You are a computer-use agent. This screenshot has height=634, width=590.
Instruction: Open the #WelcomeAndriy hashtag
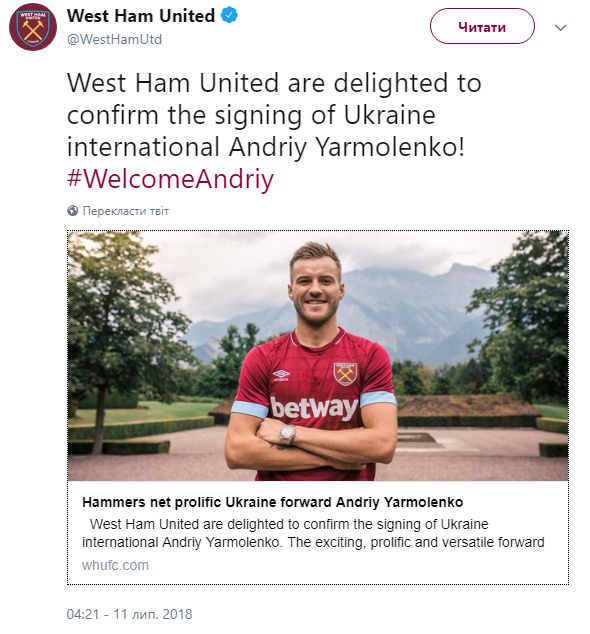pyautogui.click(x=170, y=179)
